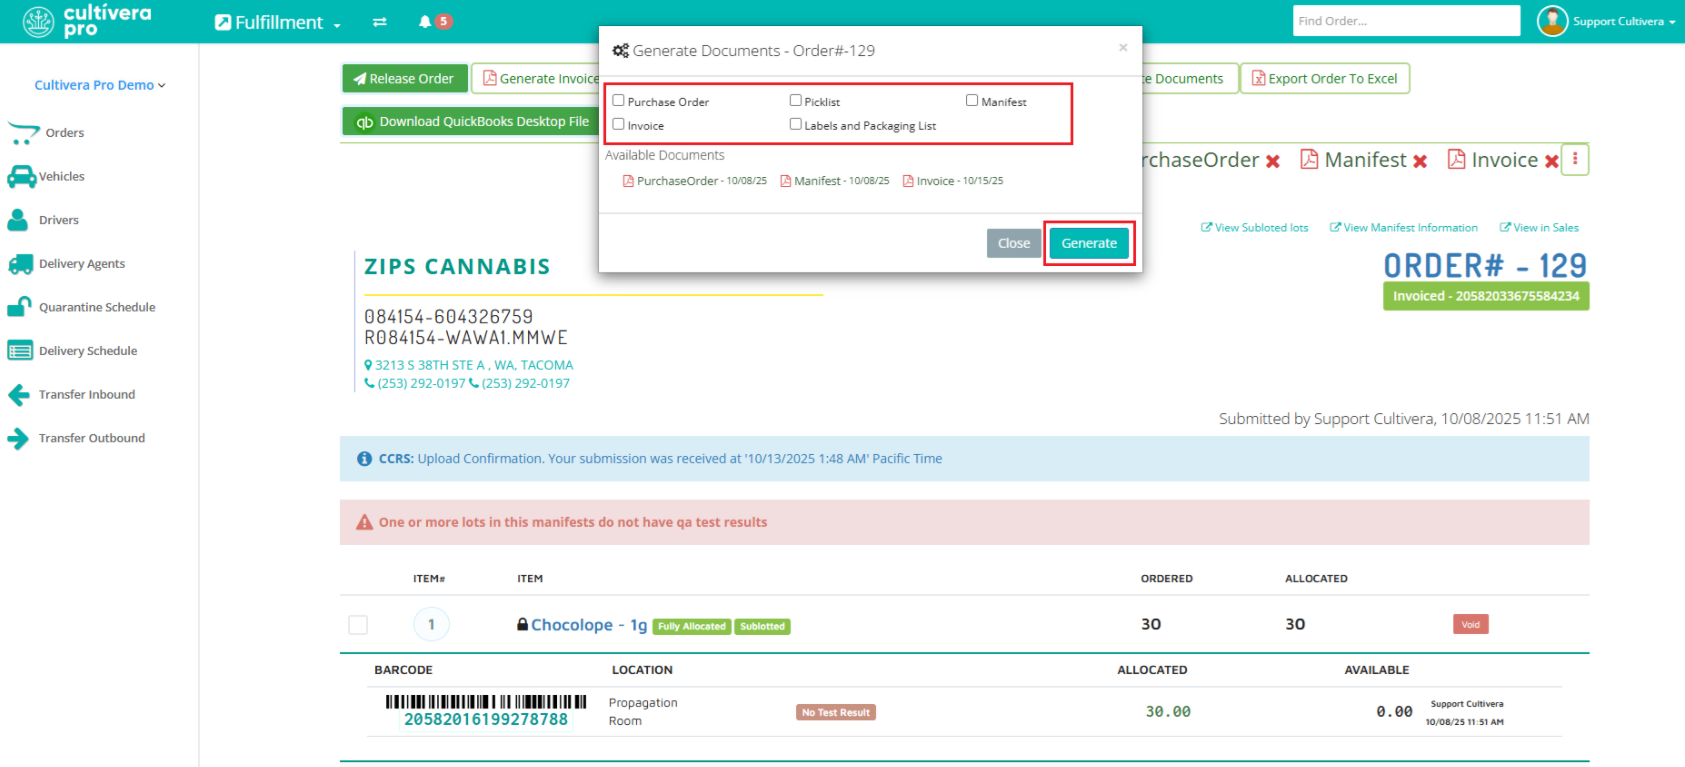This screenshot has width=1685, height=767.
Task: Click View Subloted lots link
Action: coord(1255,228)
